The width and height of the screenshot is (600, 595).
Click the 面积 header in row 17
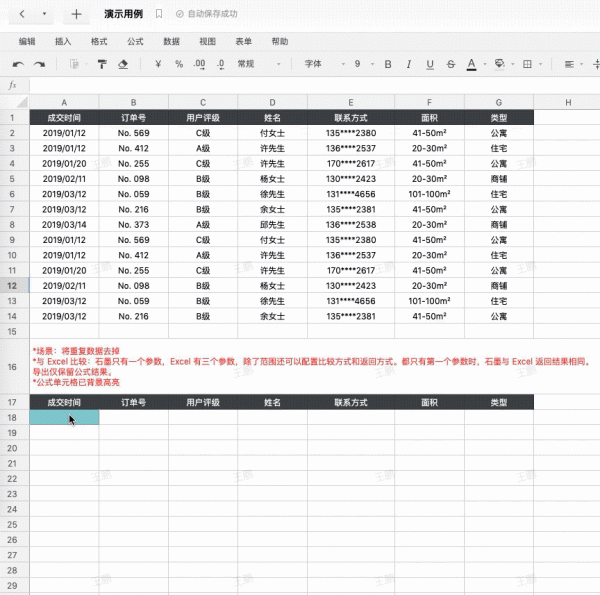[429, 402]
